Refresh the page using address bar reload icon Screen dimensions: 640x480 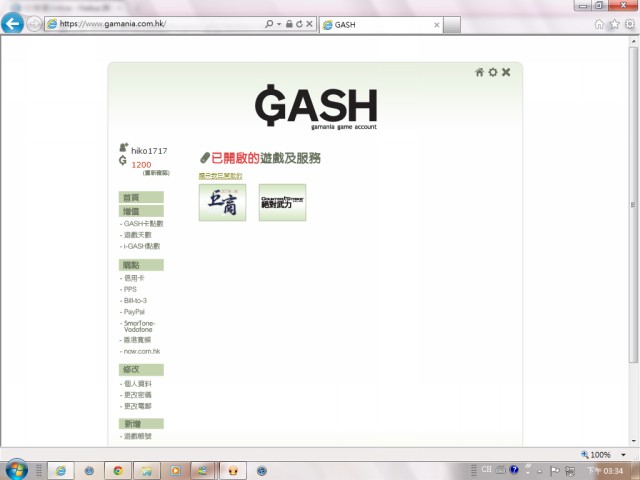(x=298, y=23)
